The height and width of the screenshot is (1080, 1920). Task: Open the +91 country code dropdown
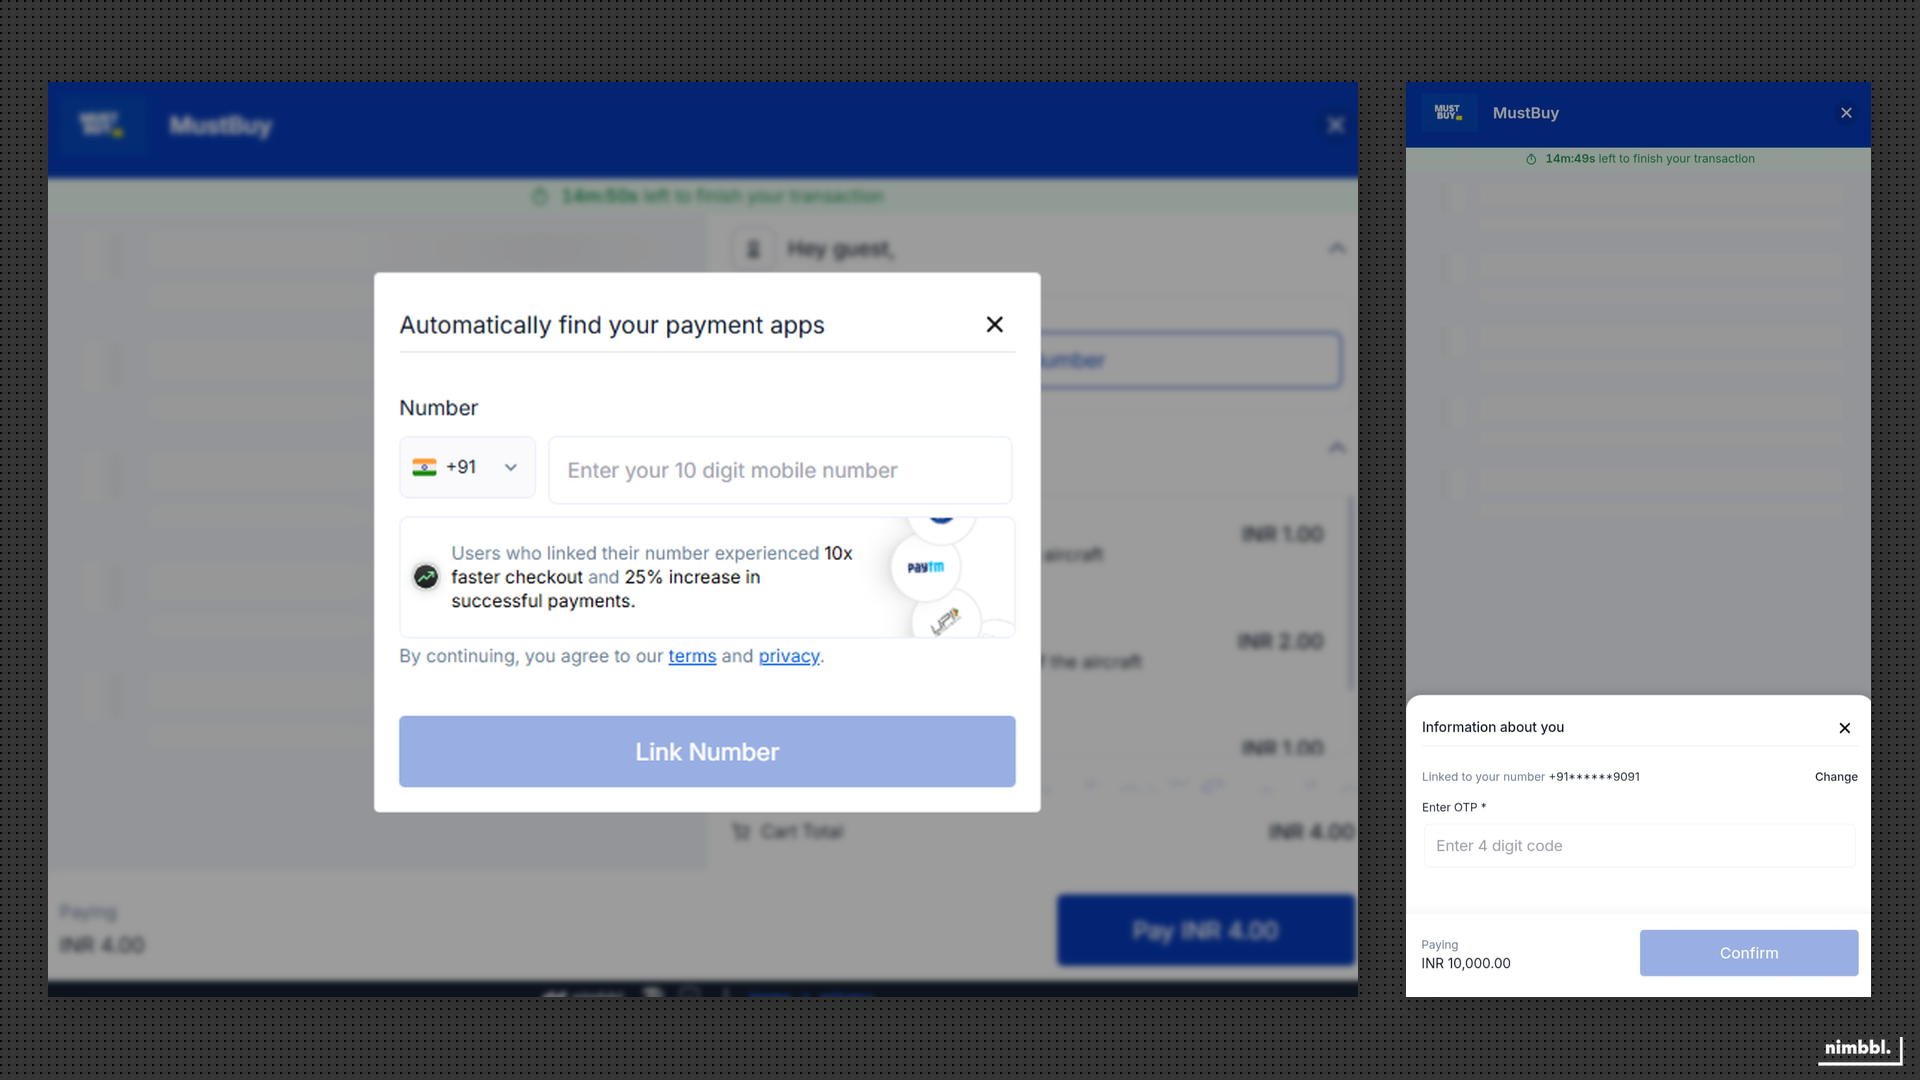(x=509, y=467)
